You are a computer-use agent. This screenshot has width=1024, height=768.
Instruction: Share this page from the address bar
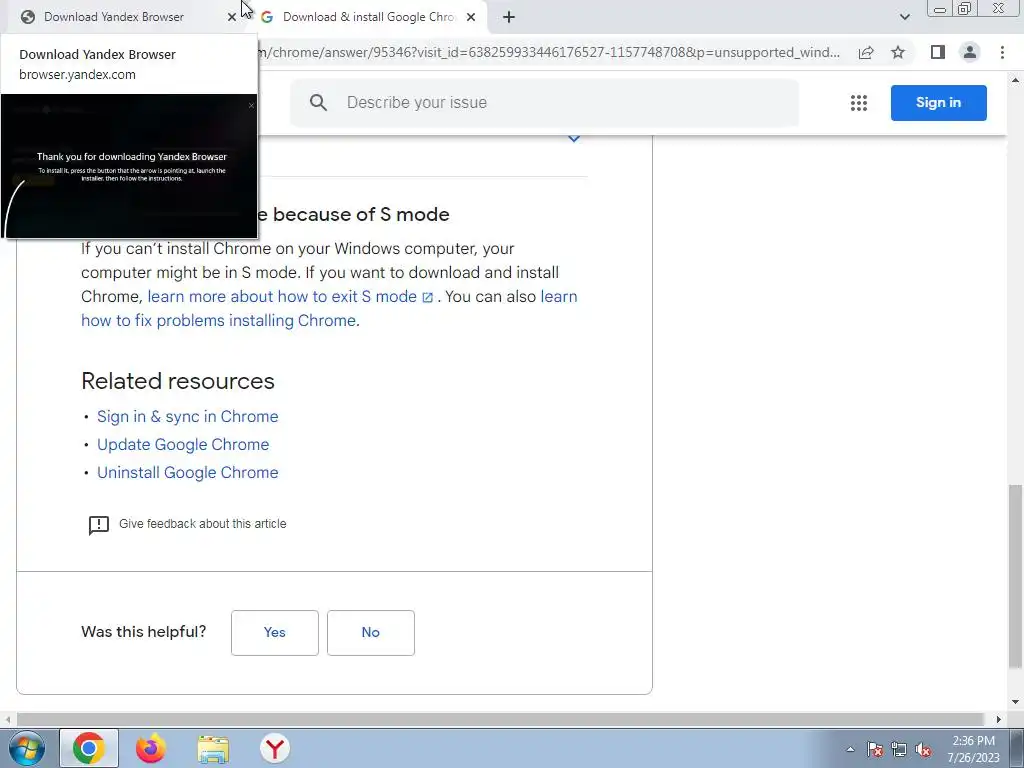point(866,52)
